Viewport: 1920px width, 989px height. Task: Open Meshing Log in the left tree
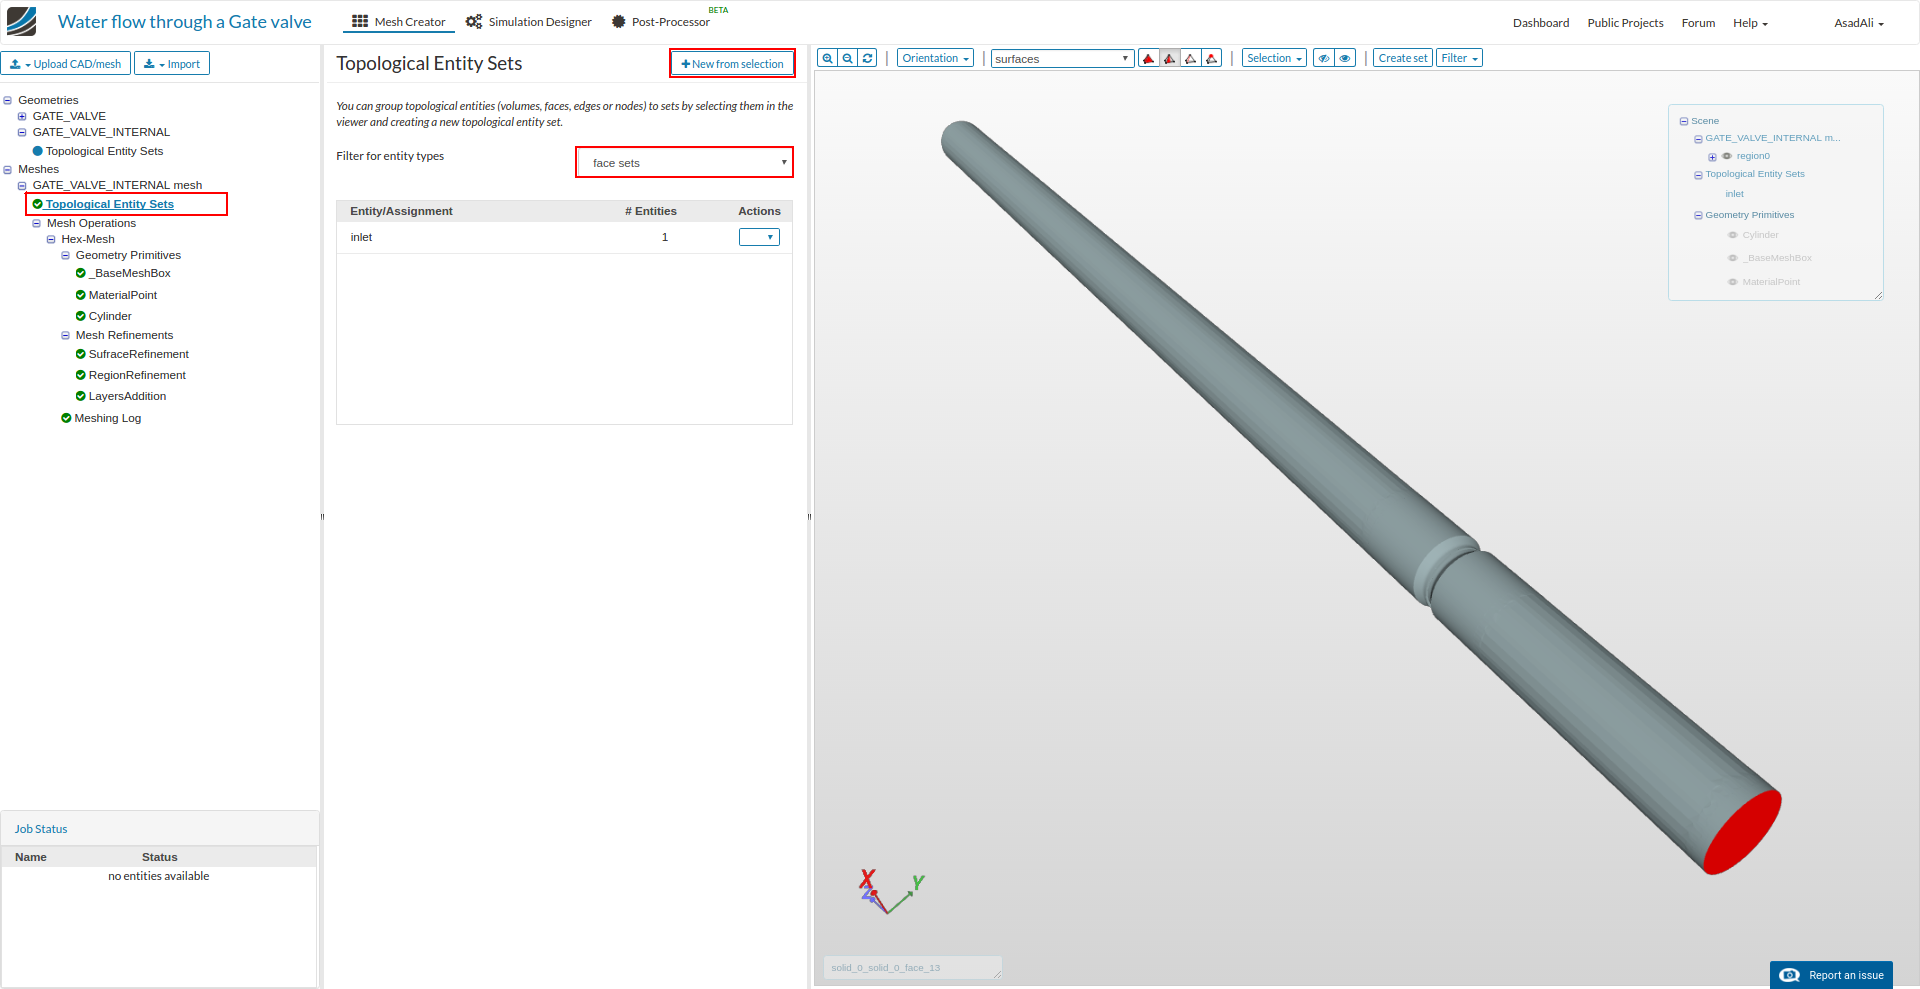(x=108, y=418)
